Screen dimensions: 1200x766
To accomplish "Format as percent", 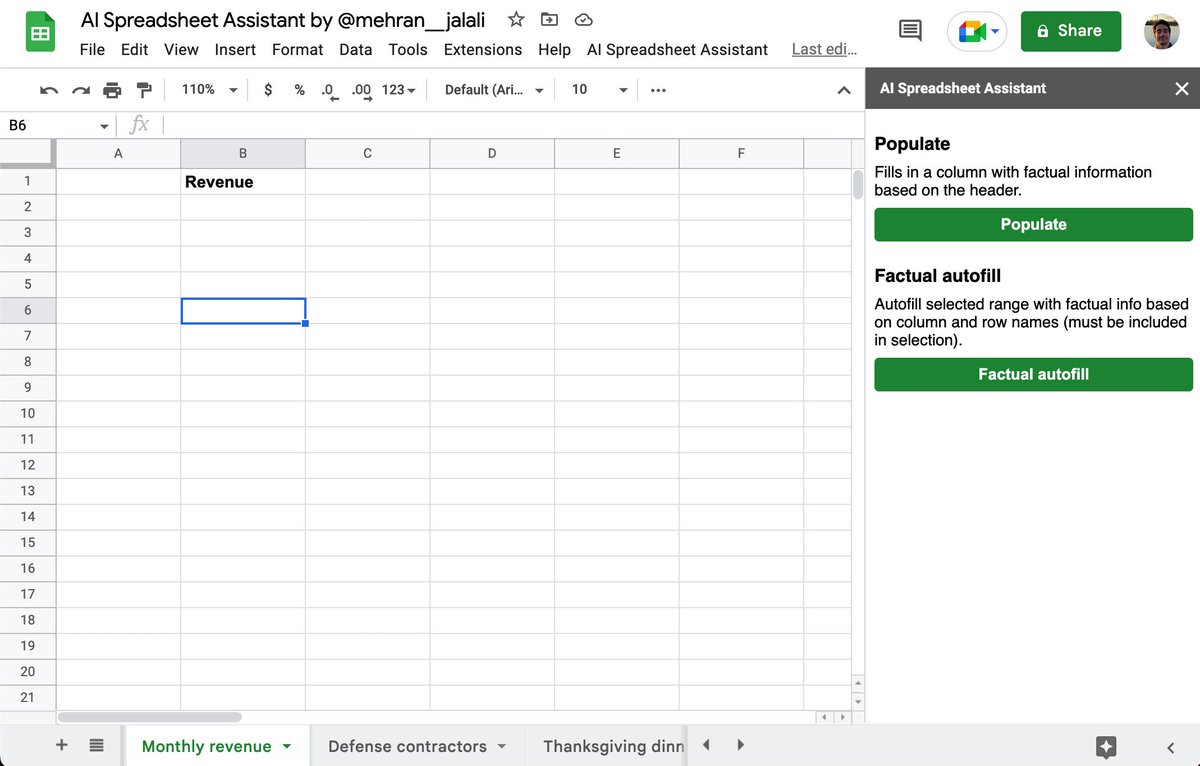I will point(299,90).
